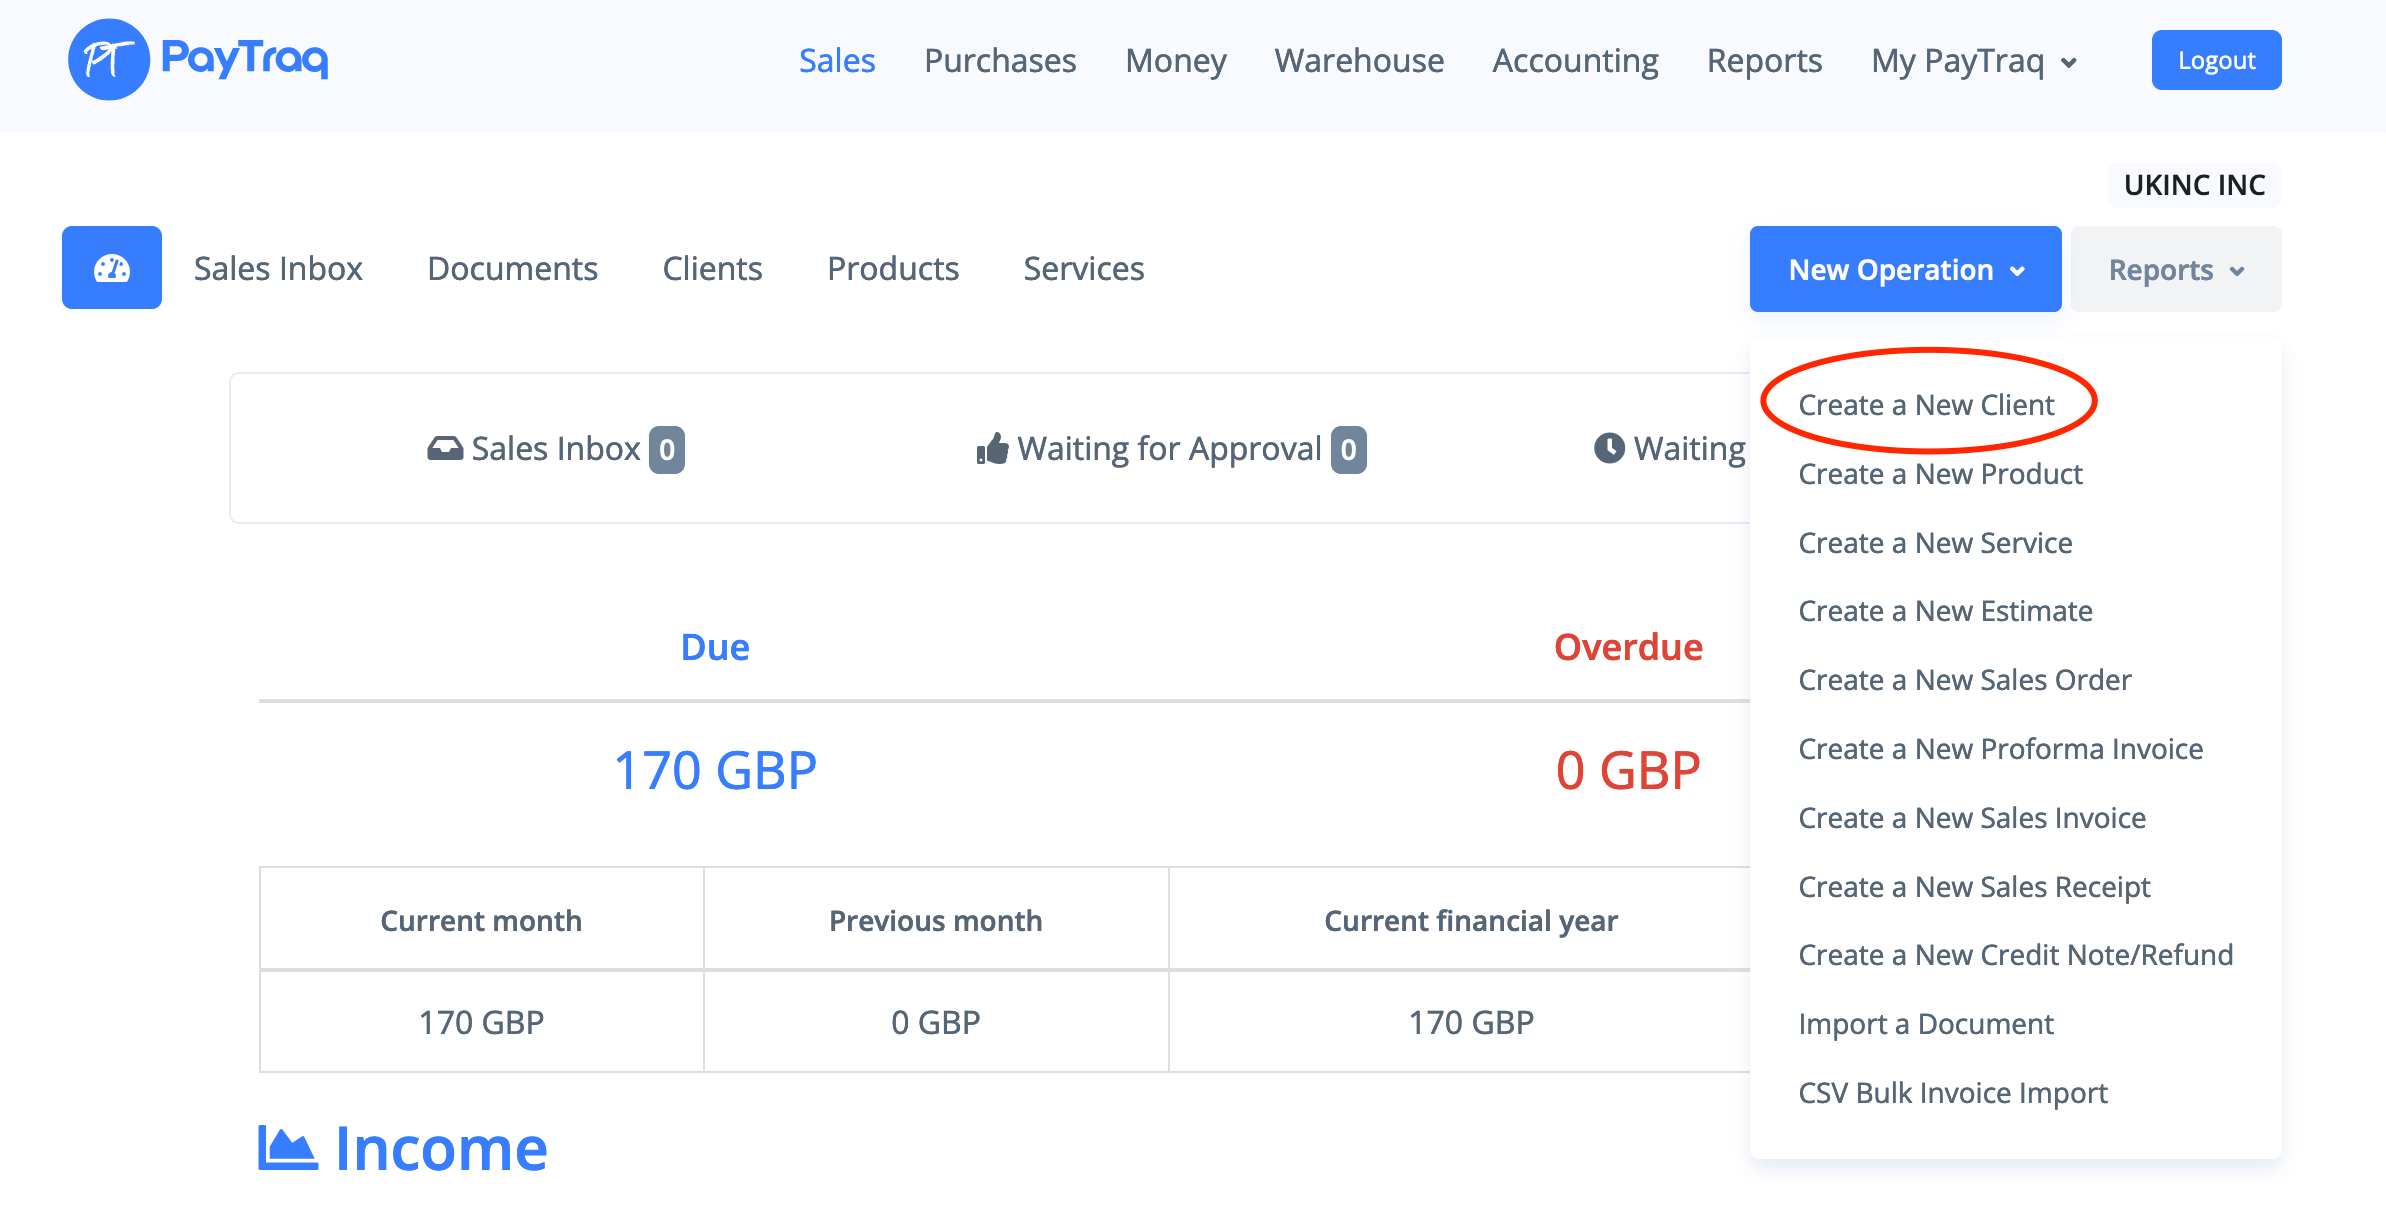Click the Previous month column header
This screenshot has height=1230, width=2386.
tap(936, 921)
